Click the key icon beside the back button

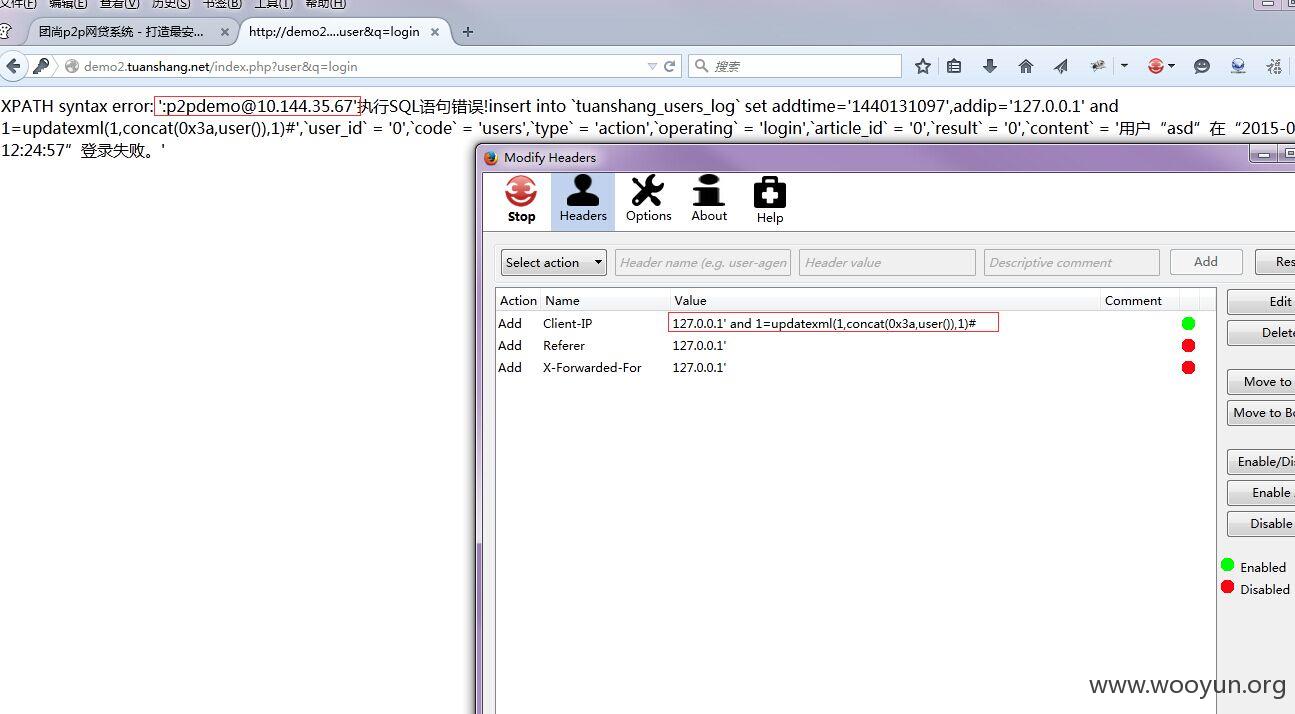(x=41, y=66)
